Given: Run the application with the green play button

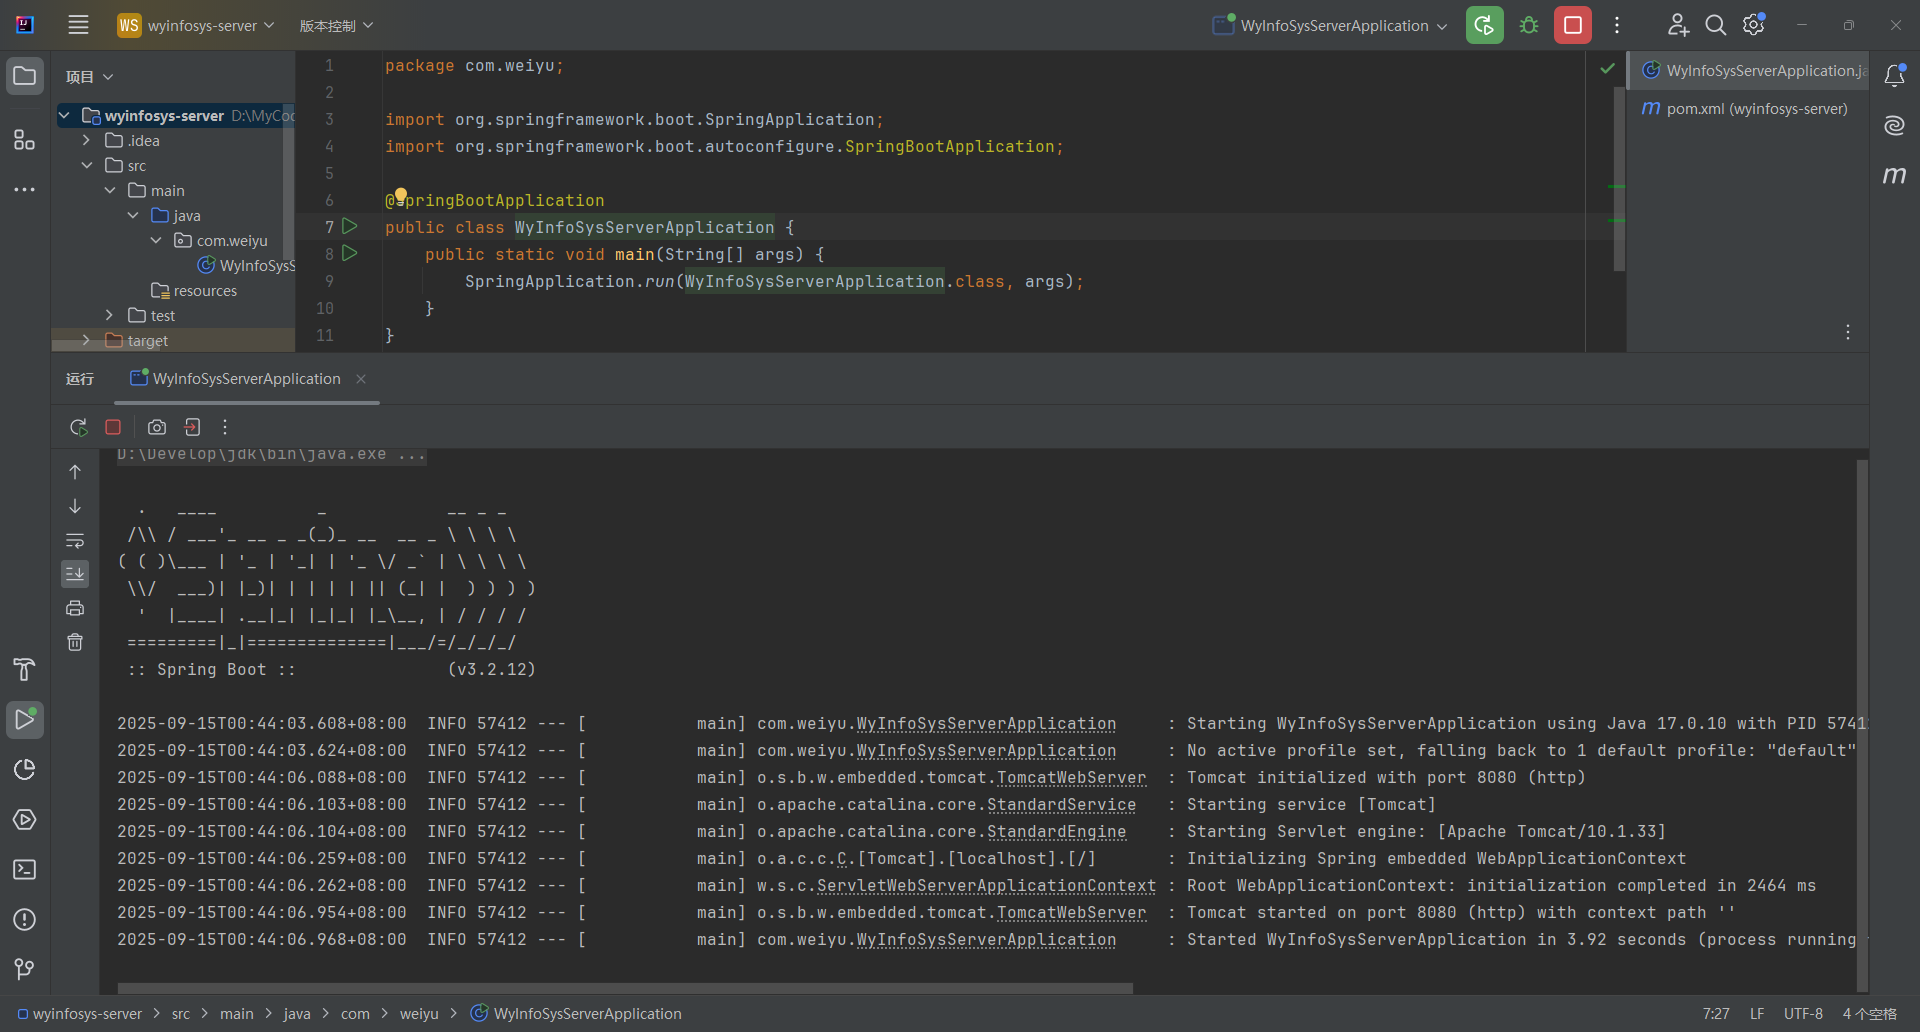Looking at the screenshot, I should [1484, 25].
